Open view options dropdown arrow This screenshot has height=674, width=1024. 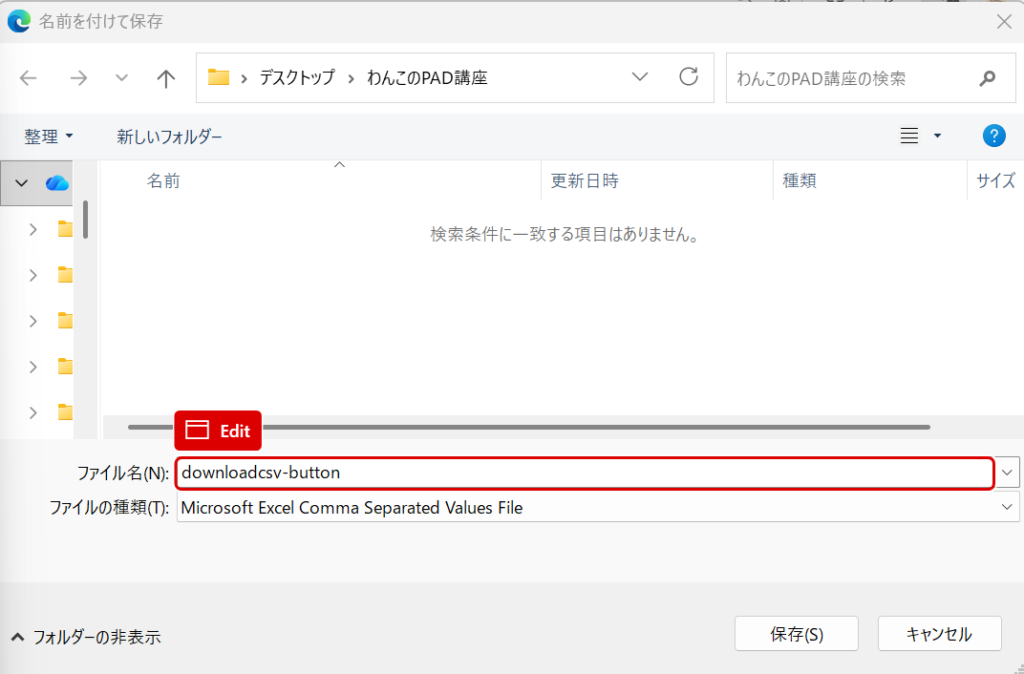[937, 136]
